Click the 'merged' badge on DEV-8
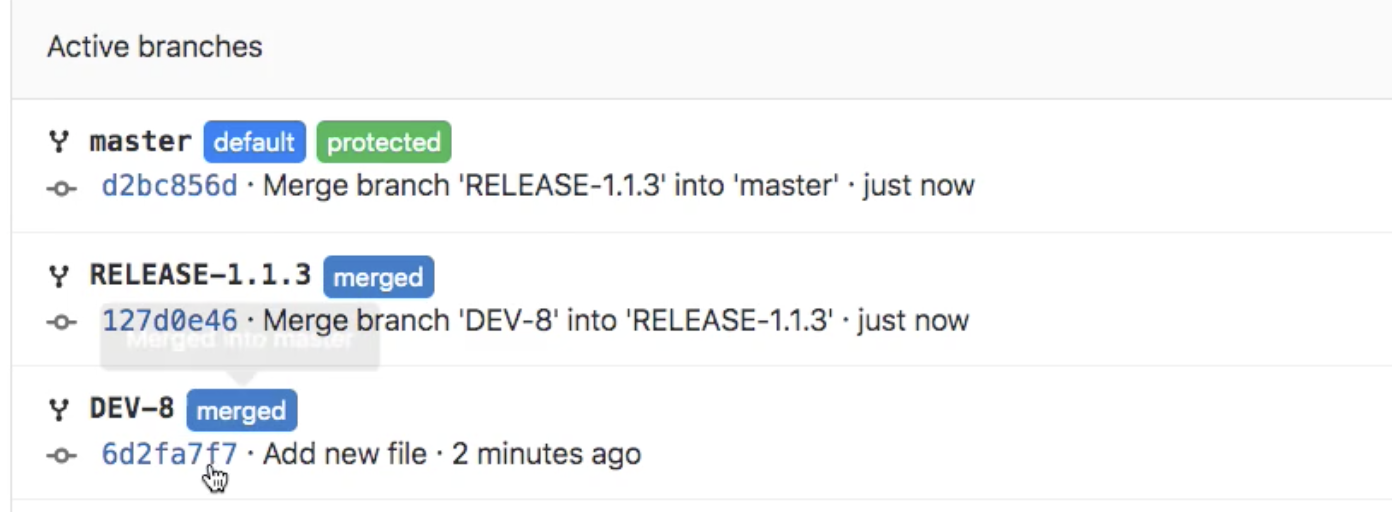This screenshot has height=512, width=1392. [241, 410]
